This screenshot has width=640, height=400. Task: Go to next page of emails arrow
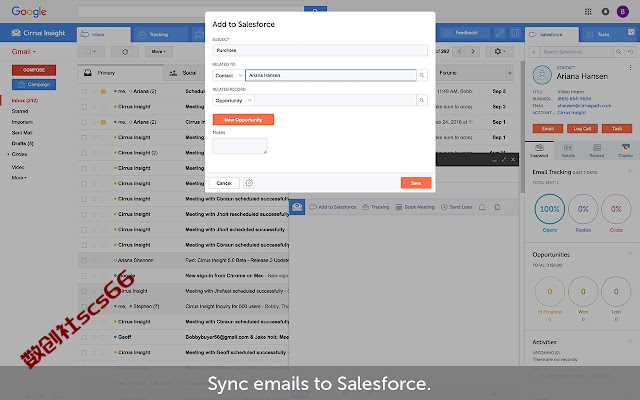pos(473,51)
